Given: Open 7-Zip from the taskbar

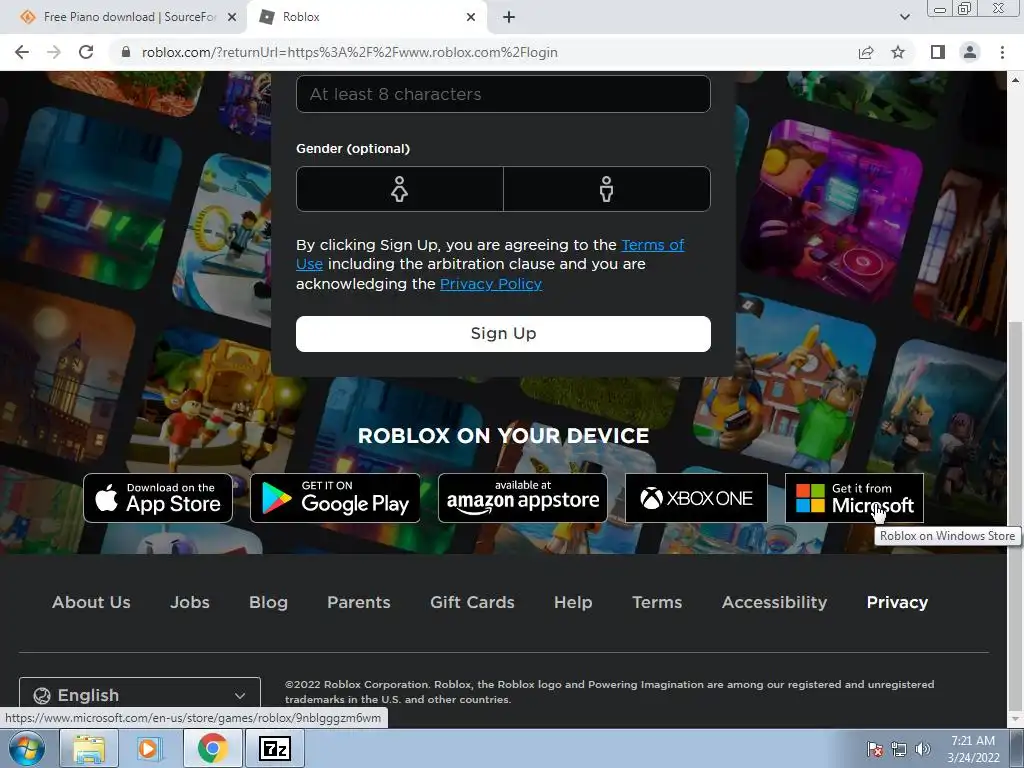Looking at the screenshot, I should pos(274,748).
